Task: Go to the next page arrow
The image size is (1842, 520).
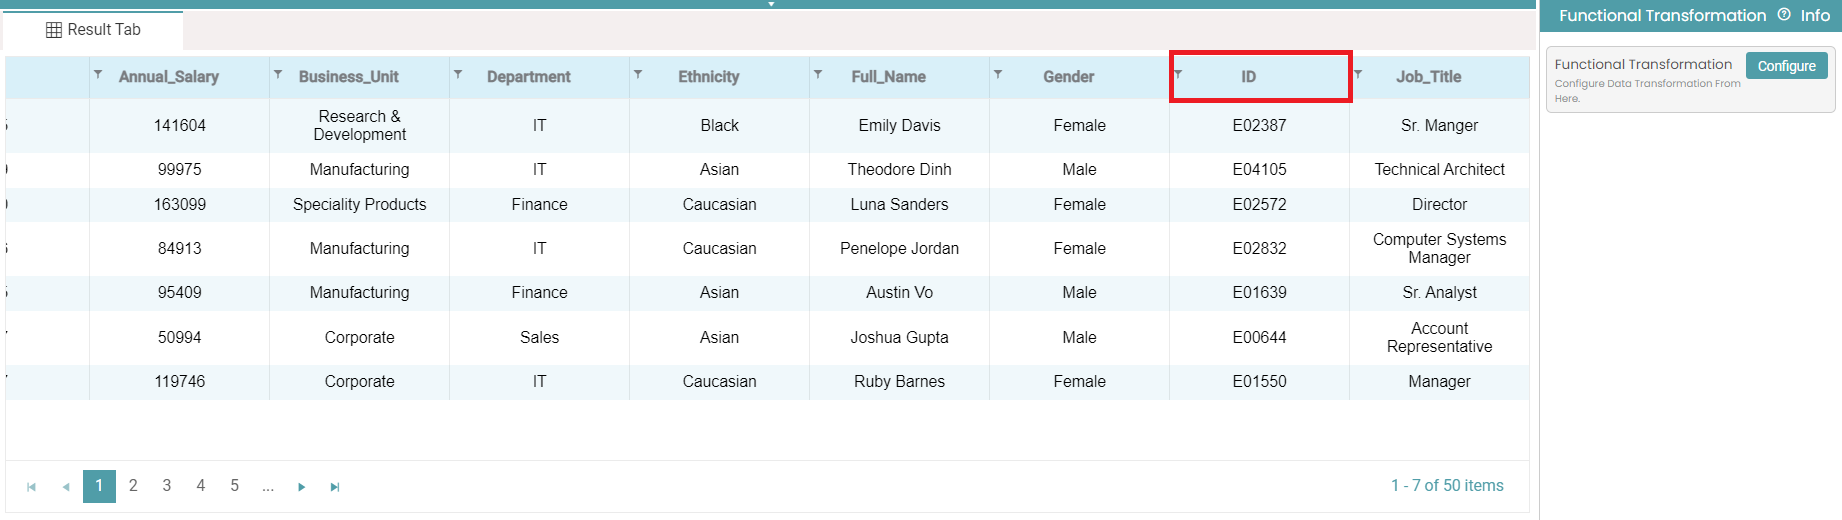Action: tap(301, 487)
